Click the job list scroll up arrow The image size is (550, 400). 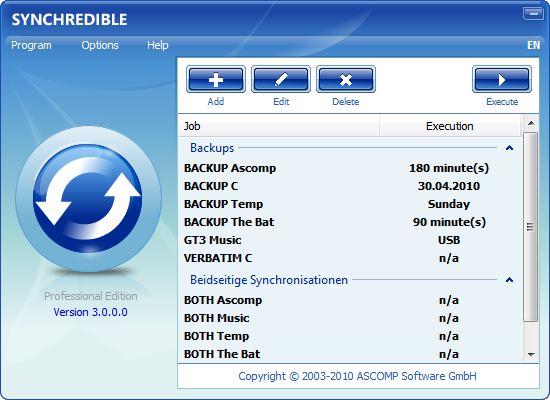point(531,123)
